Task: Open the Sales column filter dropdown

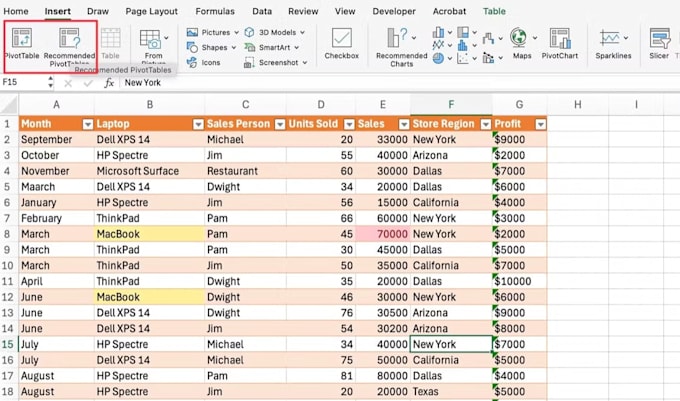Action: pyautogui.click(x=404, y=125)
